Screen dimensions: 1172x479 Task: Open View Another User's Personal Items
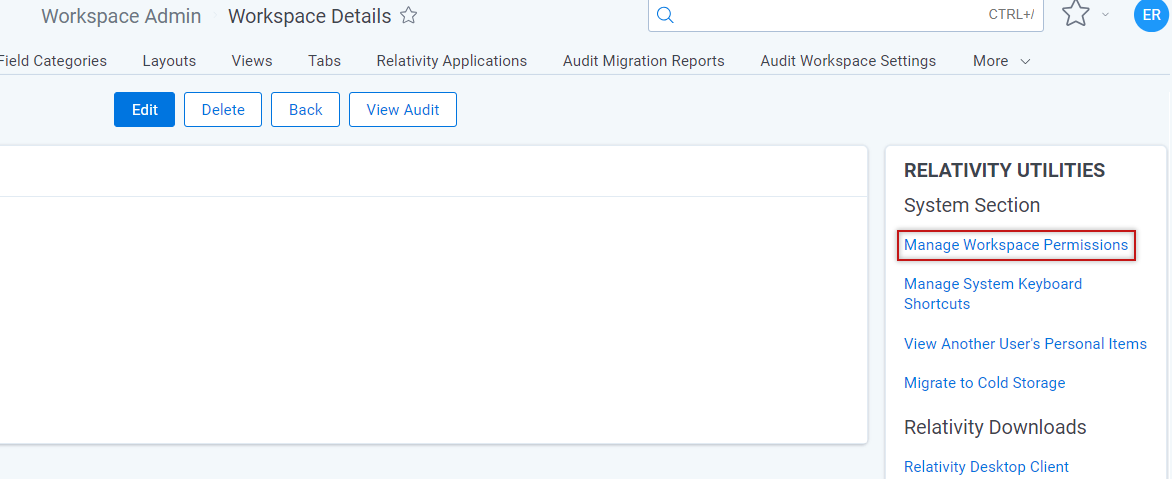[x=1025, y=344]
